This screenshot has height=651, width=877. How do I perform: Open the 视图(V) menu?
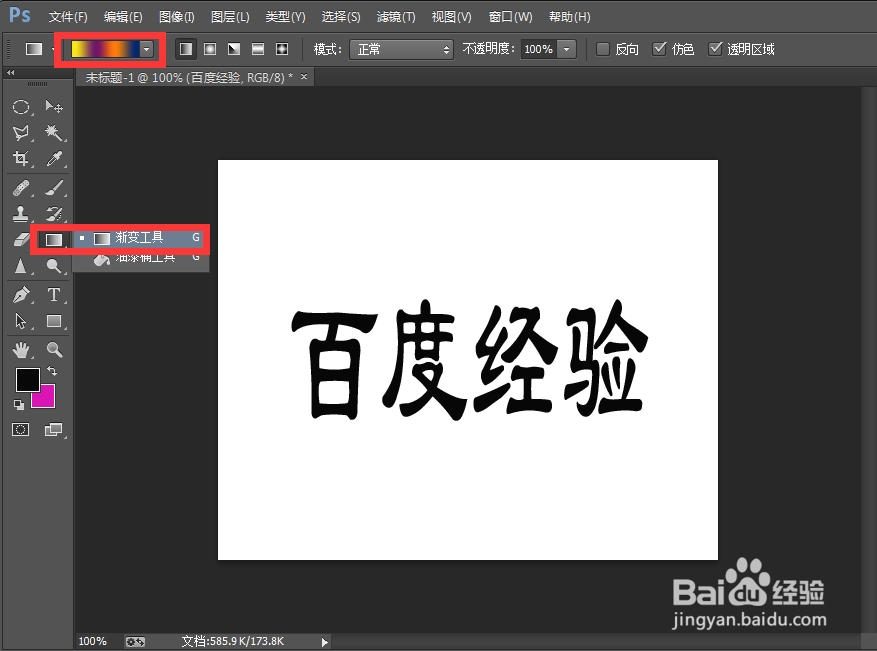(x=451, y=17)
